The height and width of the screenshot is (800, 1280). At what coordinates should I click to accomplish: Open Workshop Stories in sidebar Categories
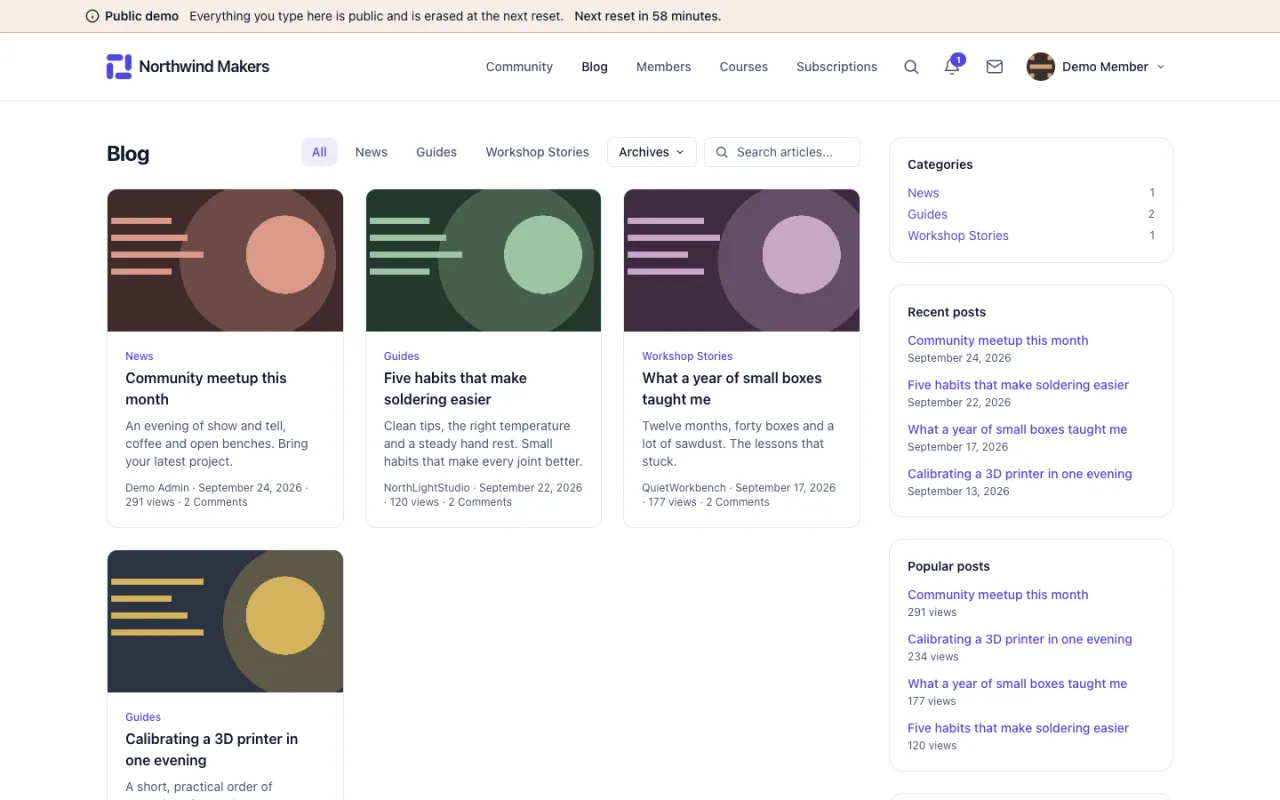point(958,236)
